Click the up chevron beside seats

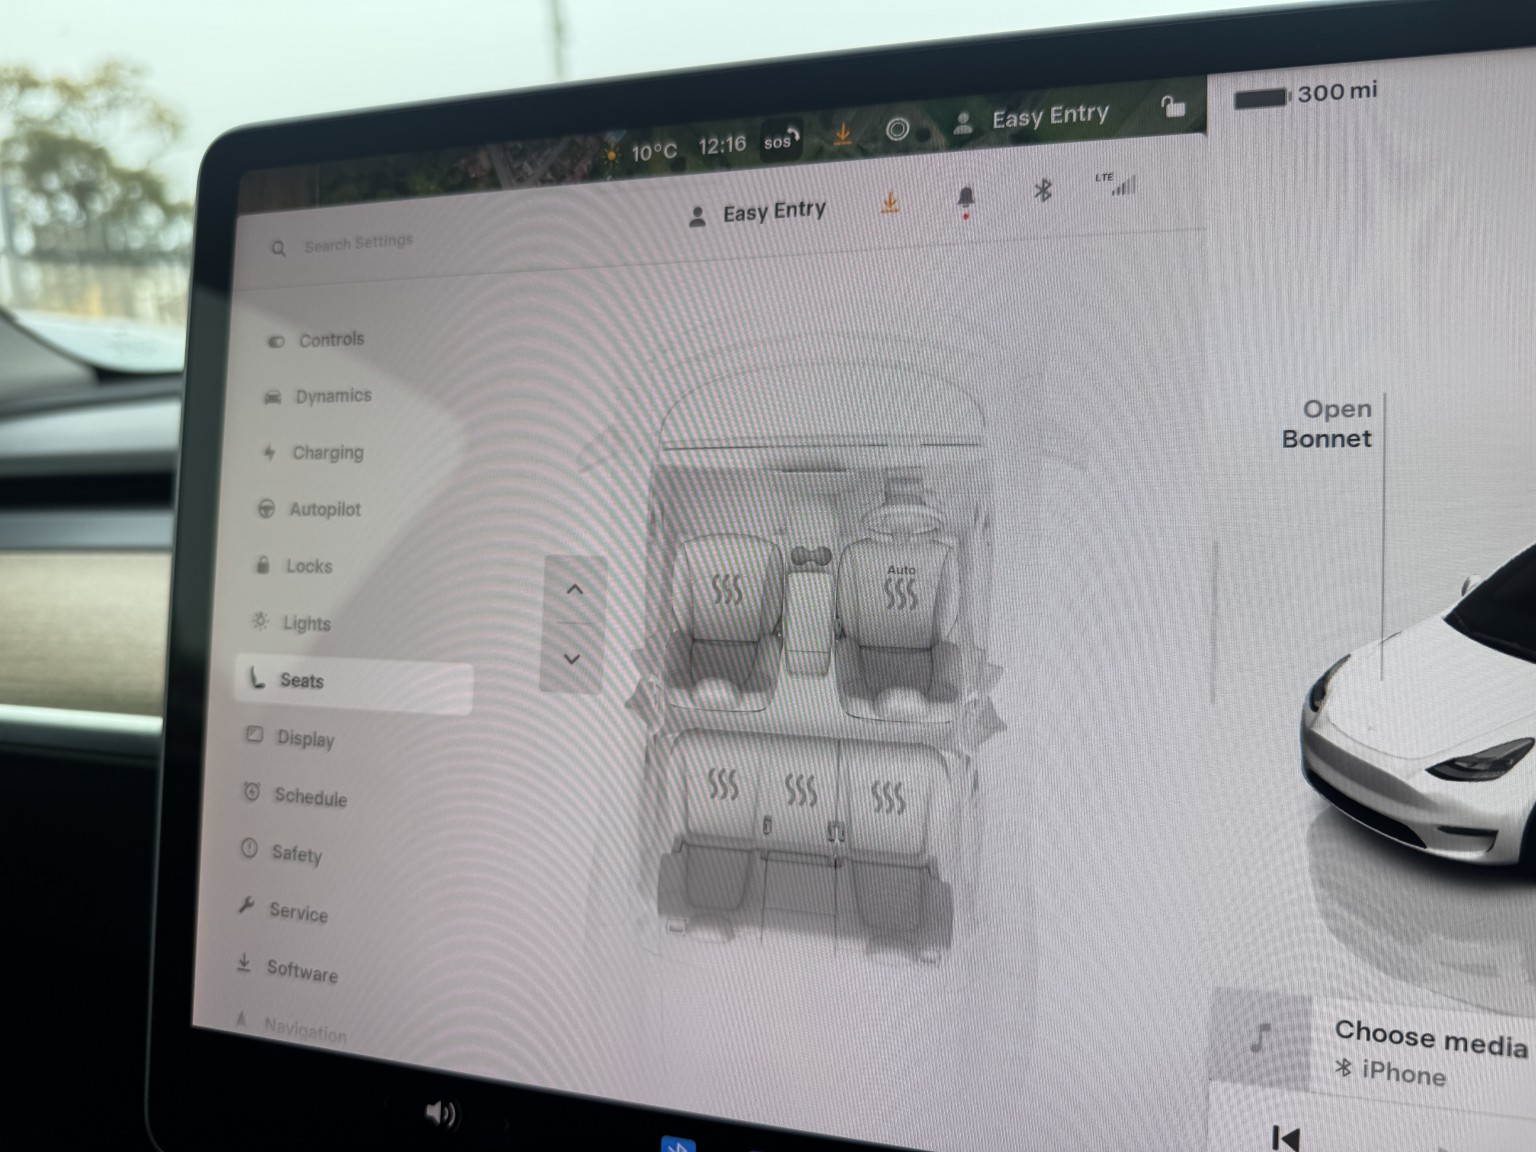click(x=574, y=589)
